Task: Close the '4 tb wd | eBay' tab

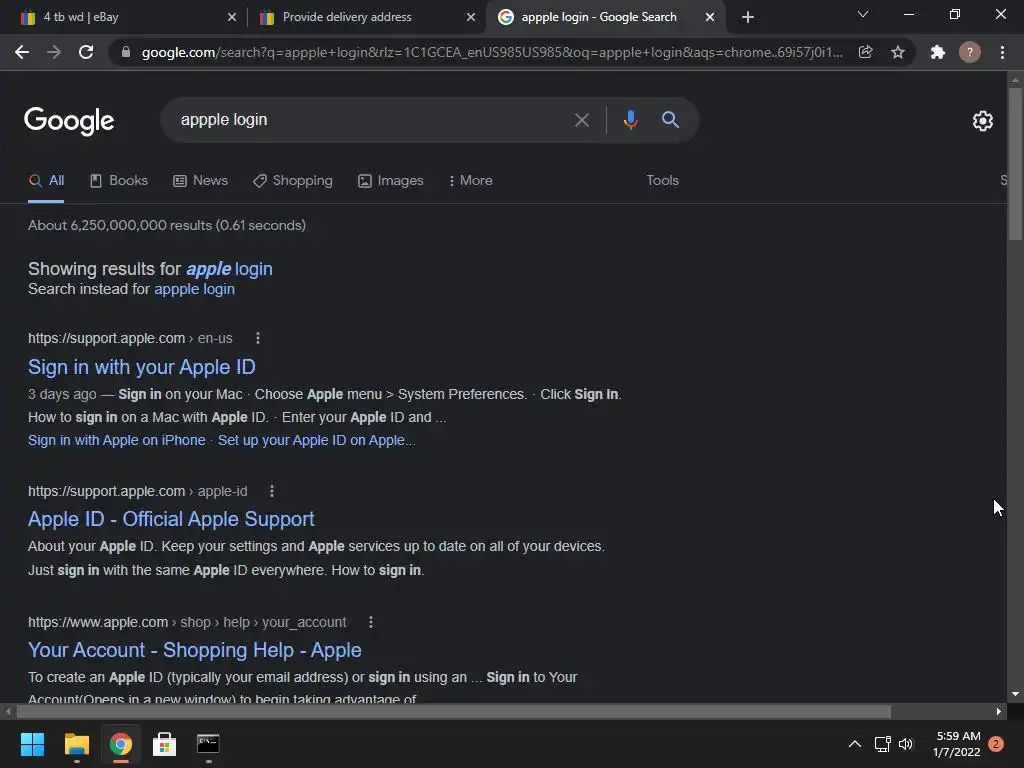Action: [x=232, y=17]
